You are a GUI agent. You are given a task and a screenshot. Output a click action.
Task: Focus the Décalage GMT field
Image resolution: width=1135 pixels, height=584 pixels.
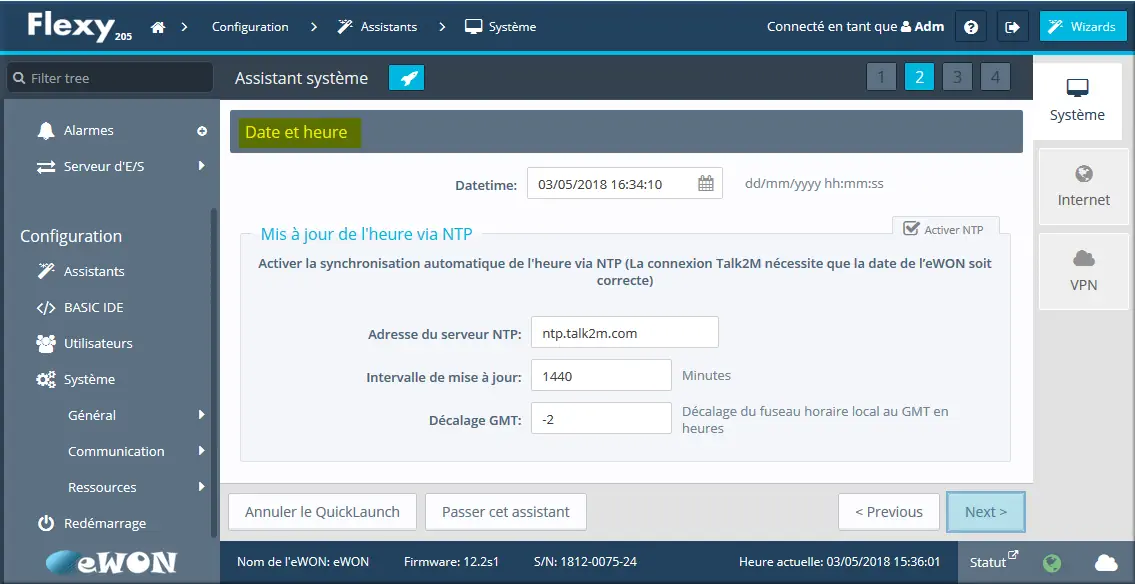tap(602, 418)
